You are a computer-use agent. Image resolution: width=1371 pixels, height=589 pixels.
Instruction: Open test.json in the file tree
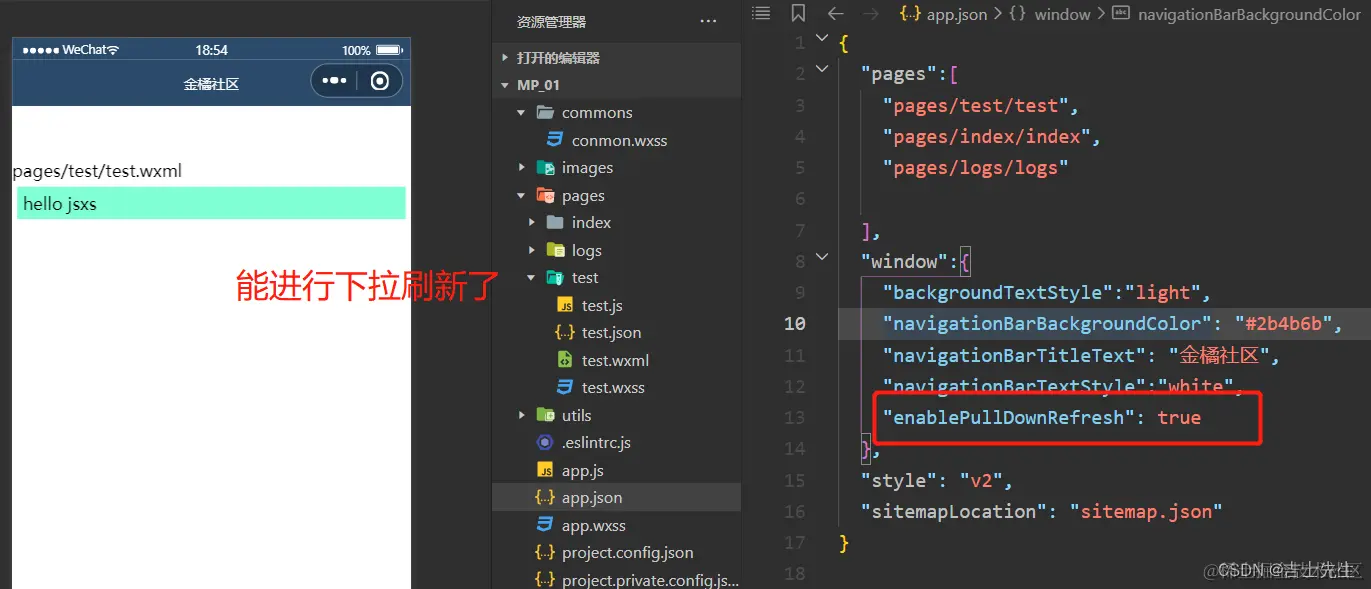tap(611, 332)
